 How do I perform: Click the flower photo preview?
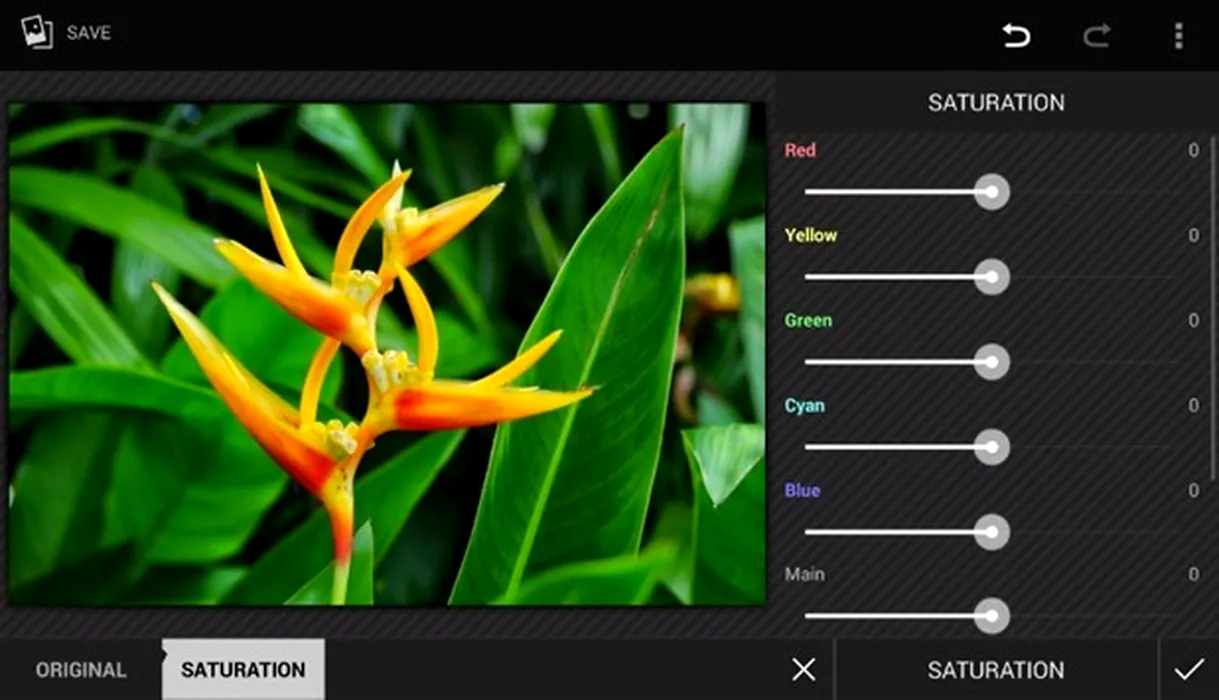coord(386,353)
